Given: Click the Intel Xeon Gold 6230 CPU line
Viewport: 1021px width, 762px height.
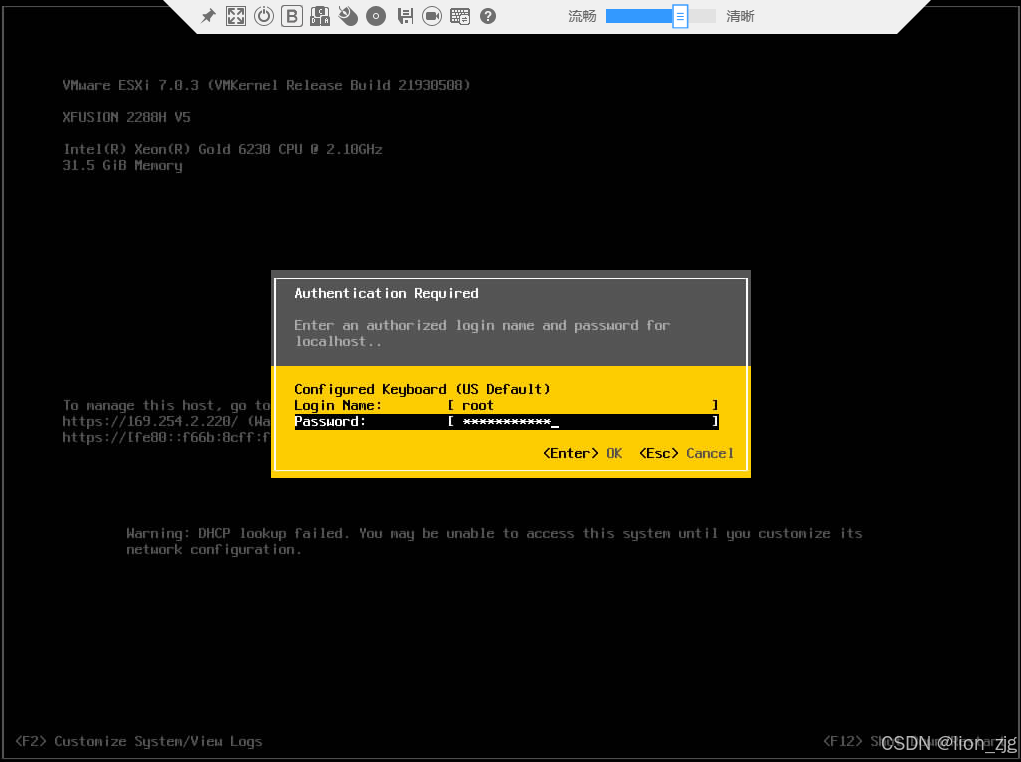Looking at the screenshot, I should click(223, 149).
